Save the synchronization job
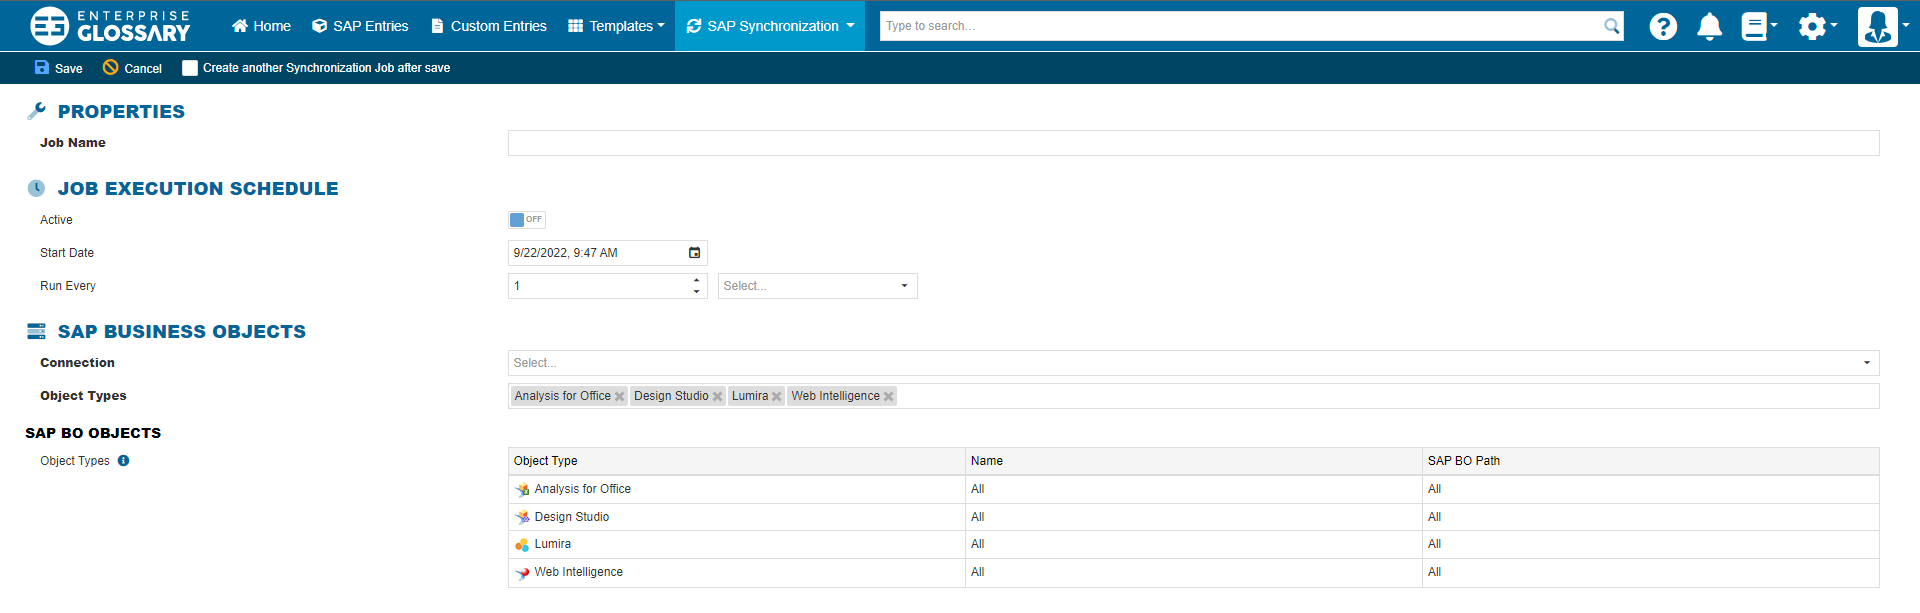The width and height of the screenshot is (1920, 613). pyautogui.click(x=58, y=68)
